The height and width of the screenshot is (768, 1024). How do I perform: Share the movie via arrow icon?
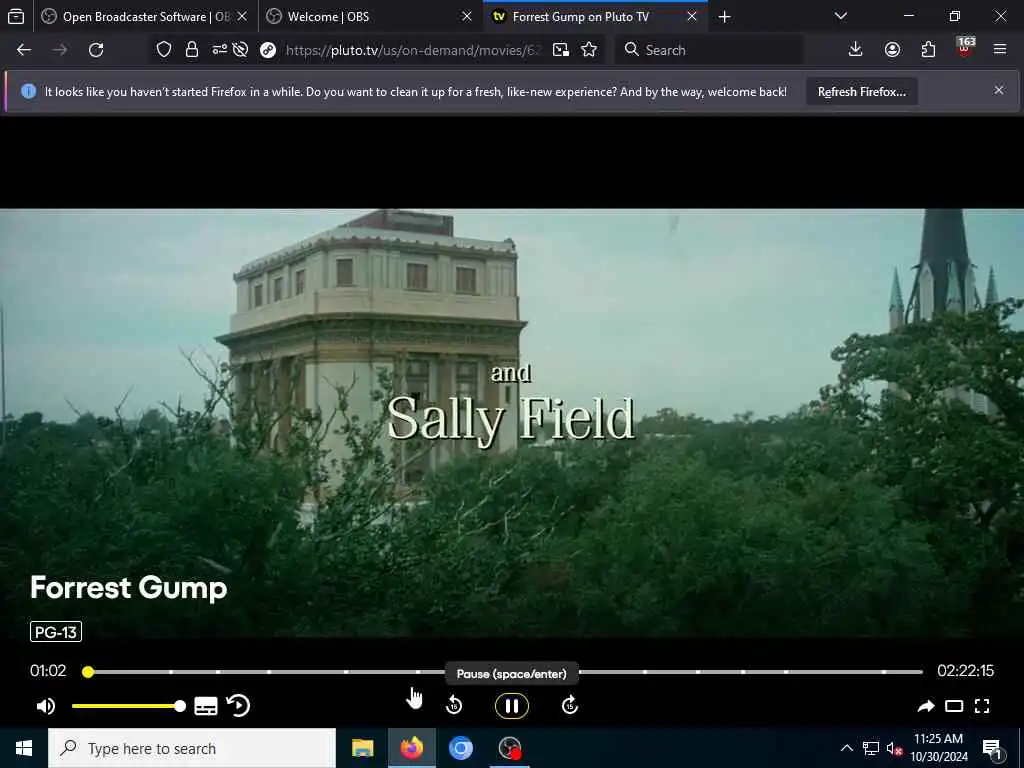[x=925, y=706]
